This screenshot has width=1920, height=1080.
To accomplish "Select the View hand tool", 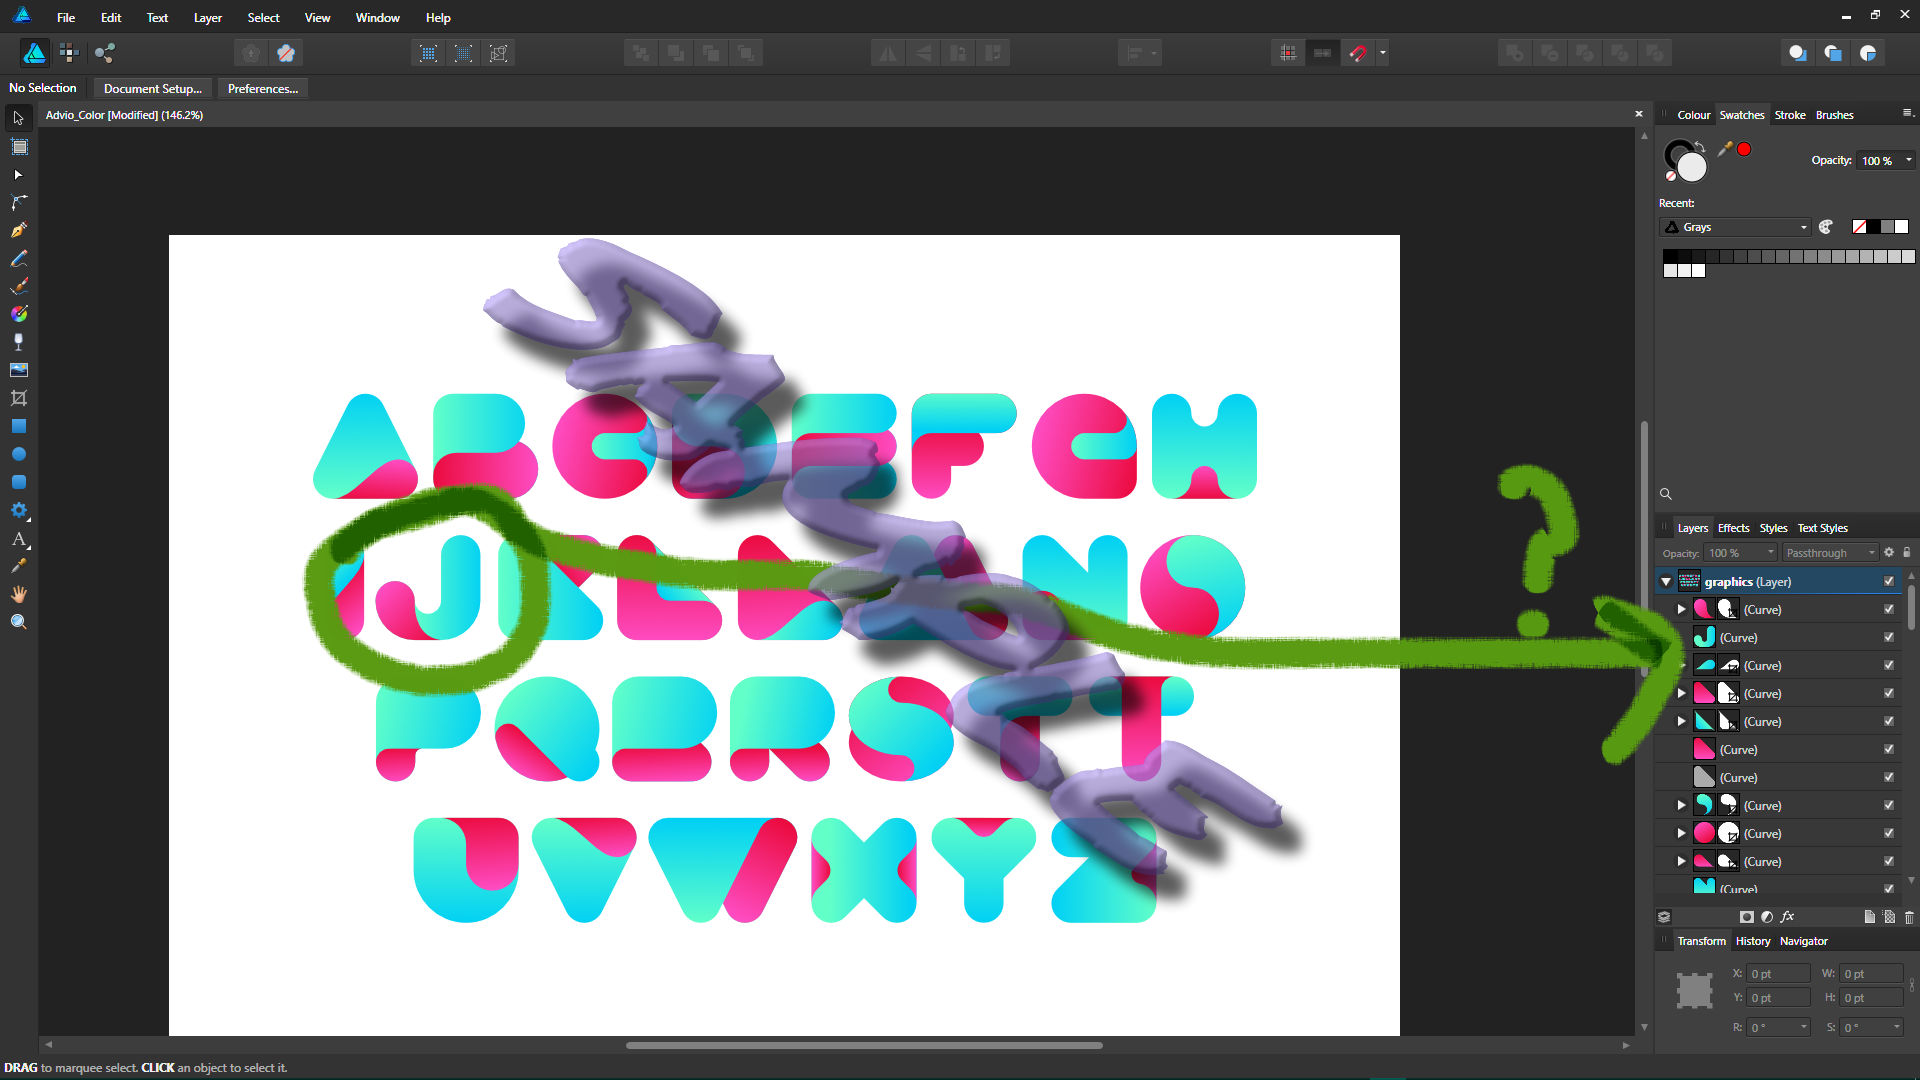I will tap(18, 594).
